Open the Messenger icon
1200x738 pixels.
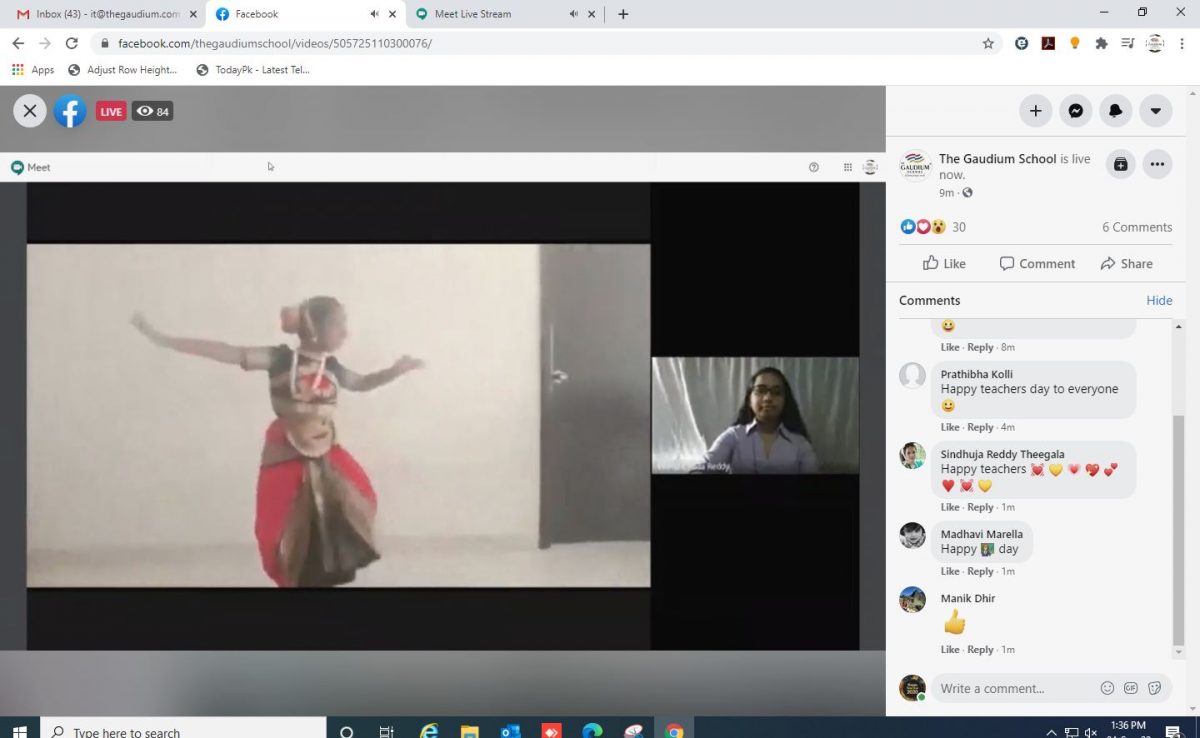(1075, 111)
